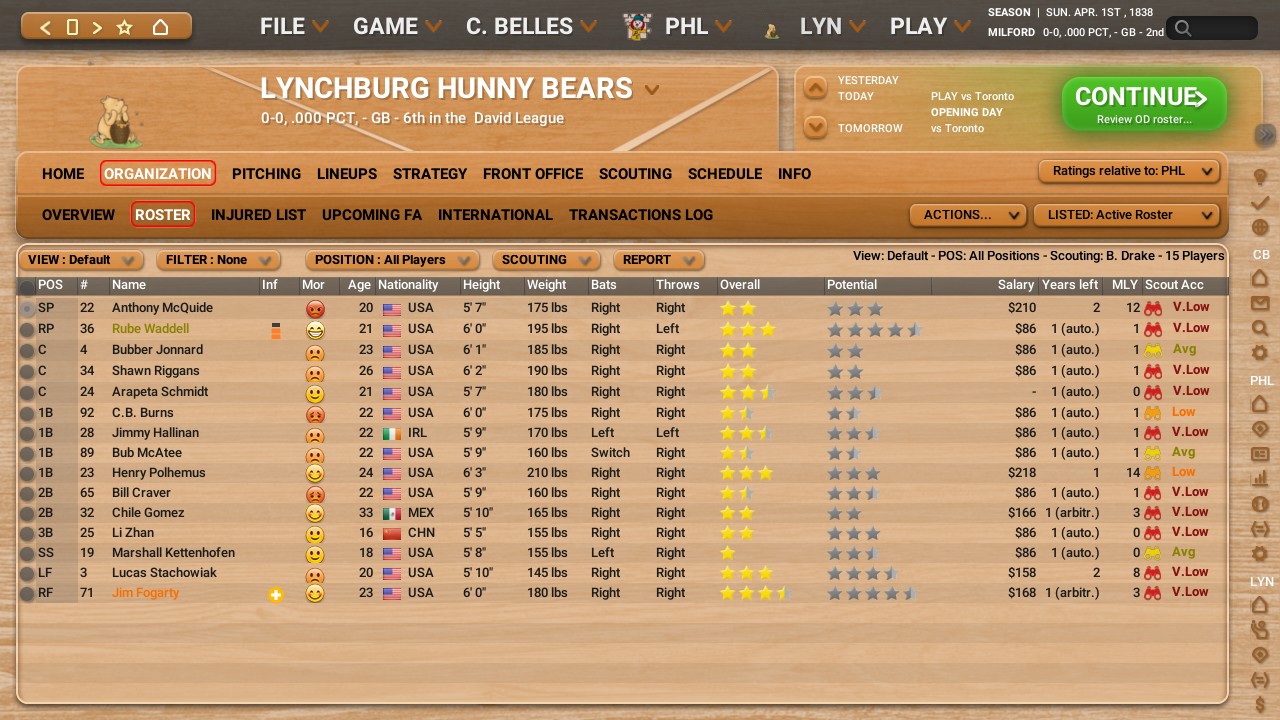Open the home icon under PHL in sidebar
Image resolution: width=1280 pixels, height=720 pixels.
click(1260, 404)
